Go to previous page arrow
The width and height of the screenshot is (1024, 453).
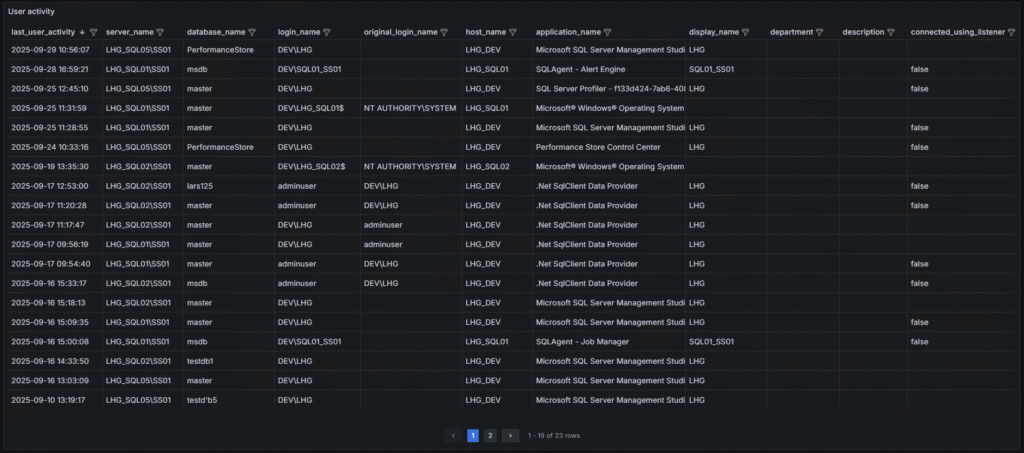(453, 435)
